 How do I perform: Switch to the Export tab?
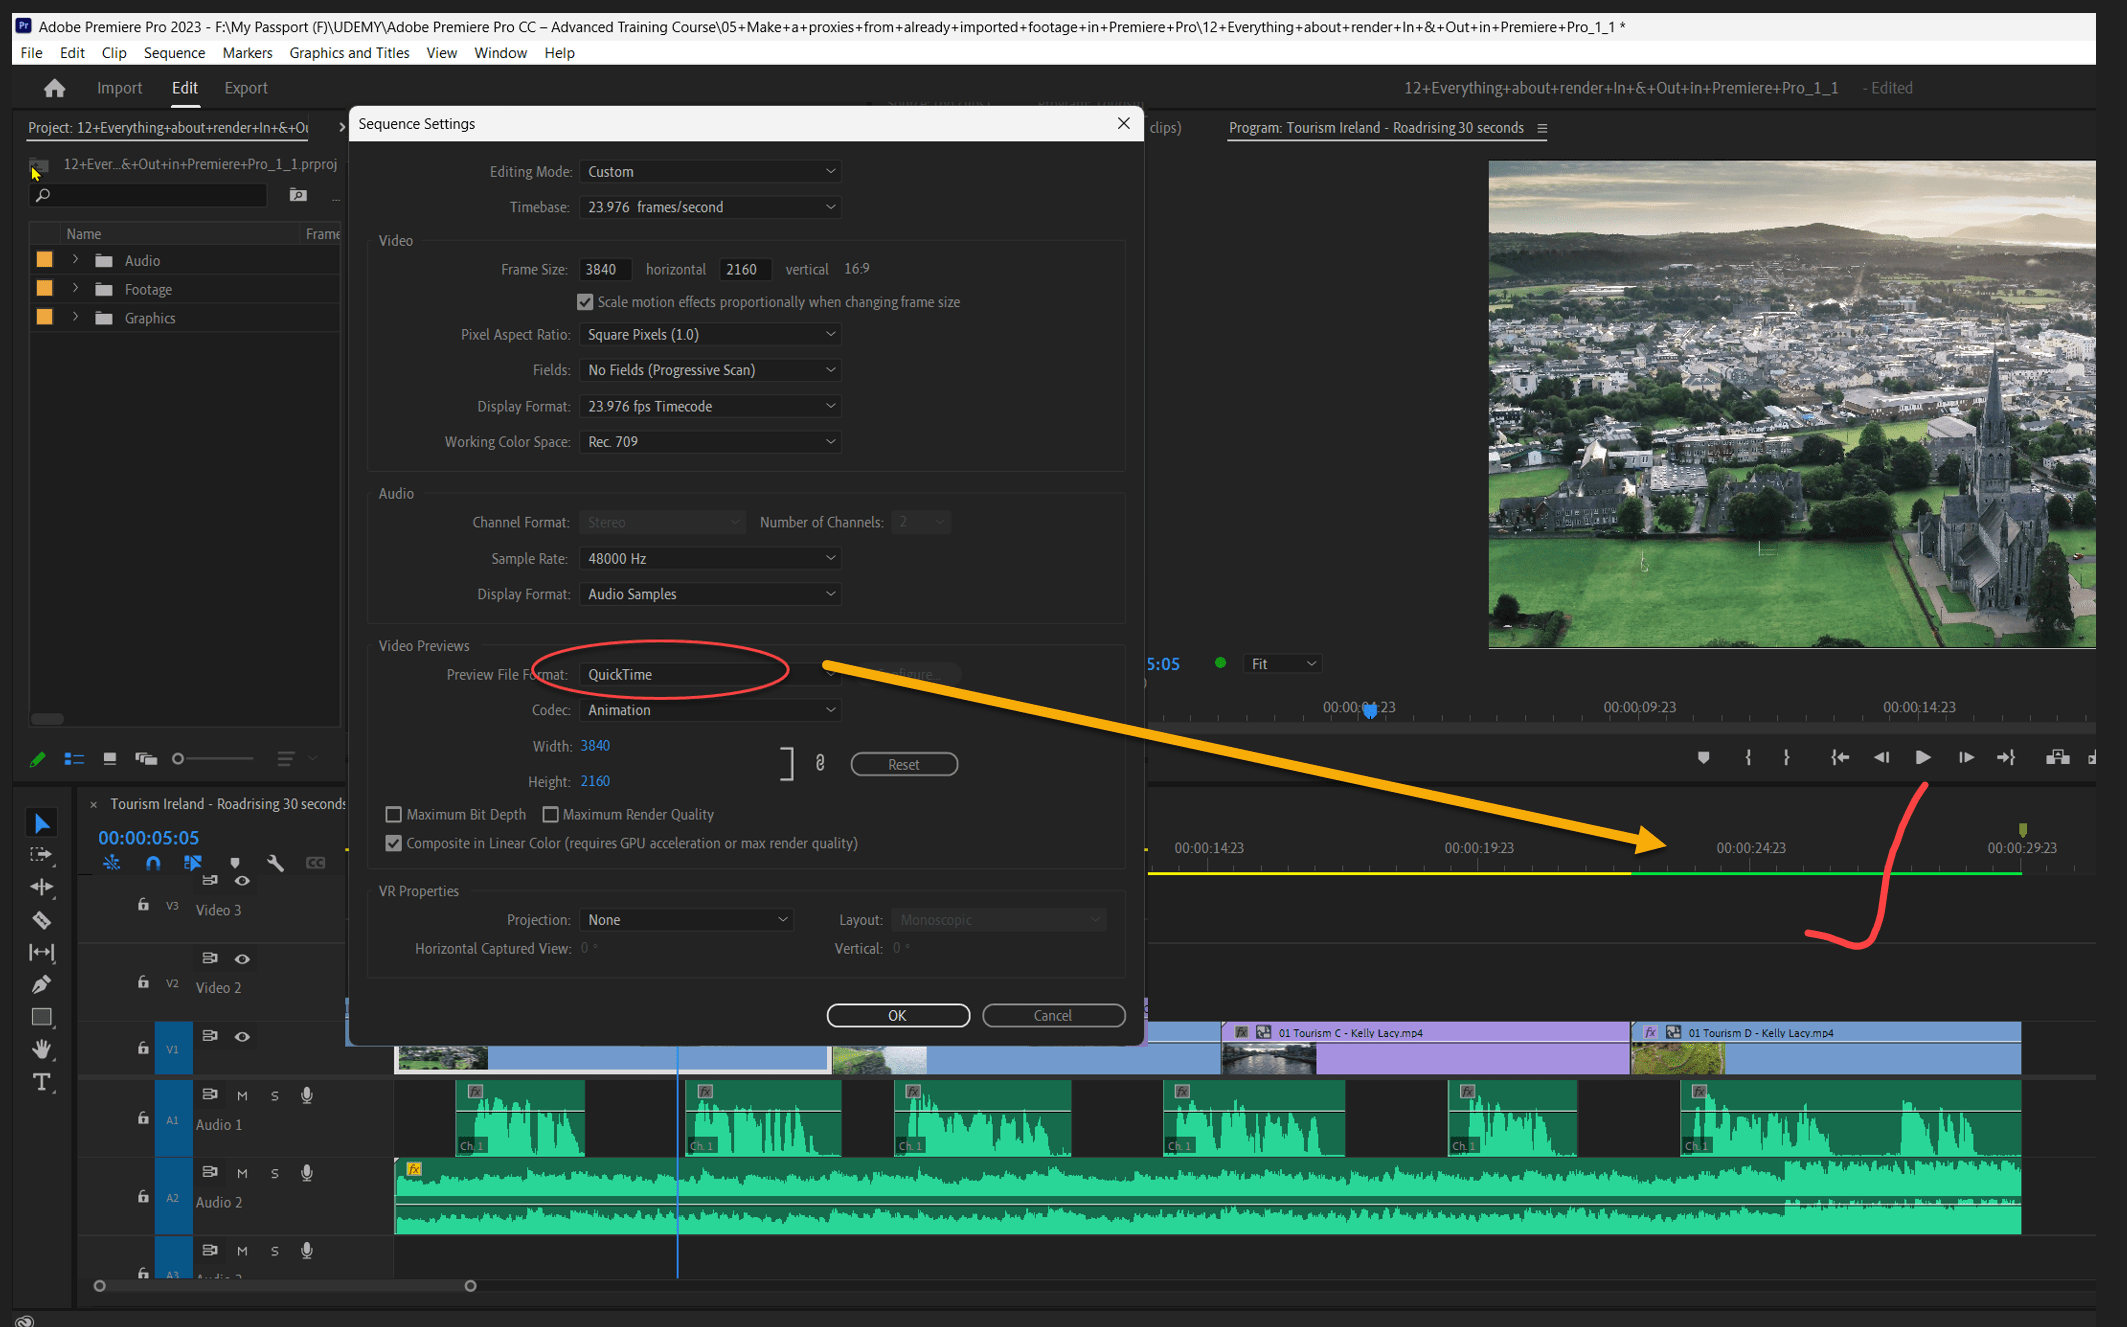246,88
